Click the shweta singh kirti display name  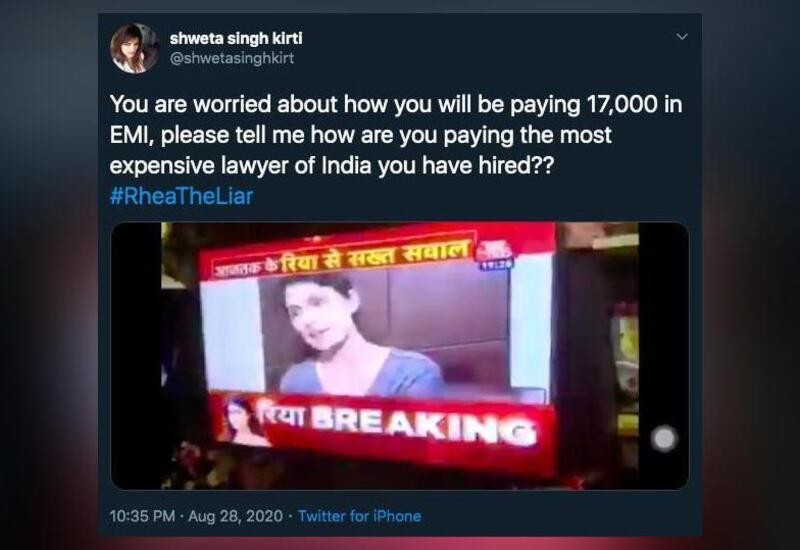(236, 38)
